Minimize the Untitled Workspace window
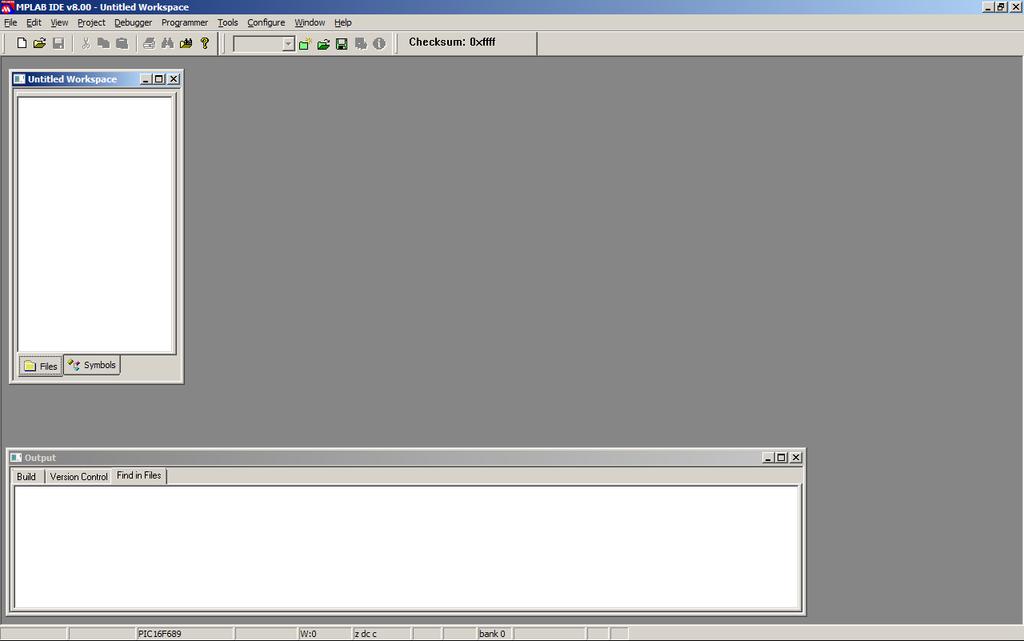Viewport: 1024px width, 641px height. pos(146,79)
